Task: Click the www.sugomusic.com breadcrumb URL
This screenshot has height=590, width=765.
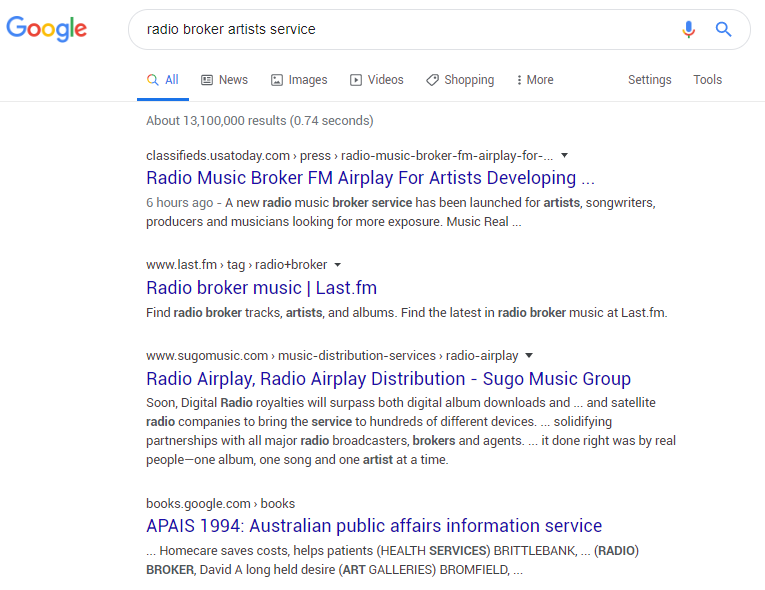Action: 332,356
